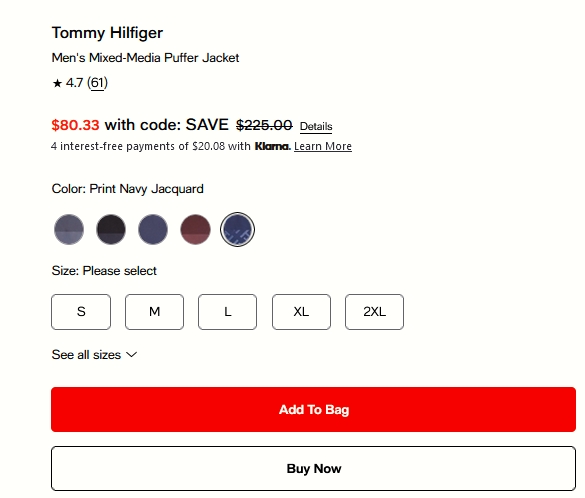
Task: Click the Buy Now button
Action: [x=313, y=469]
